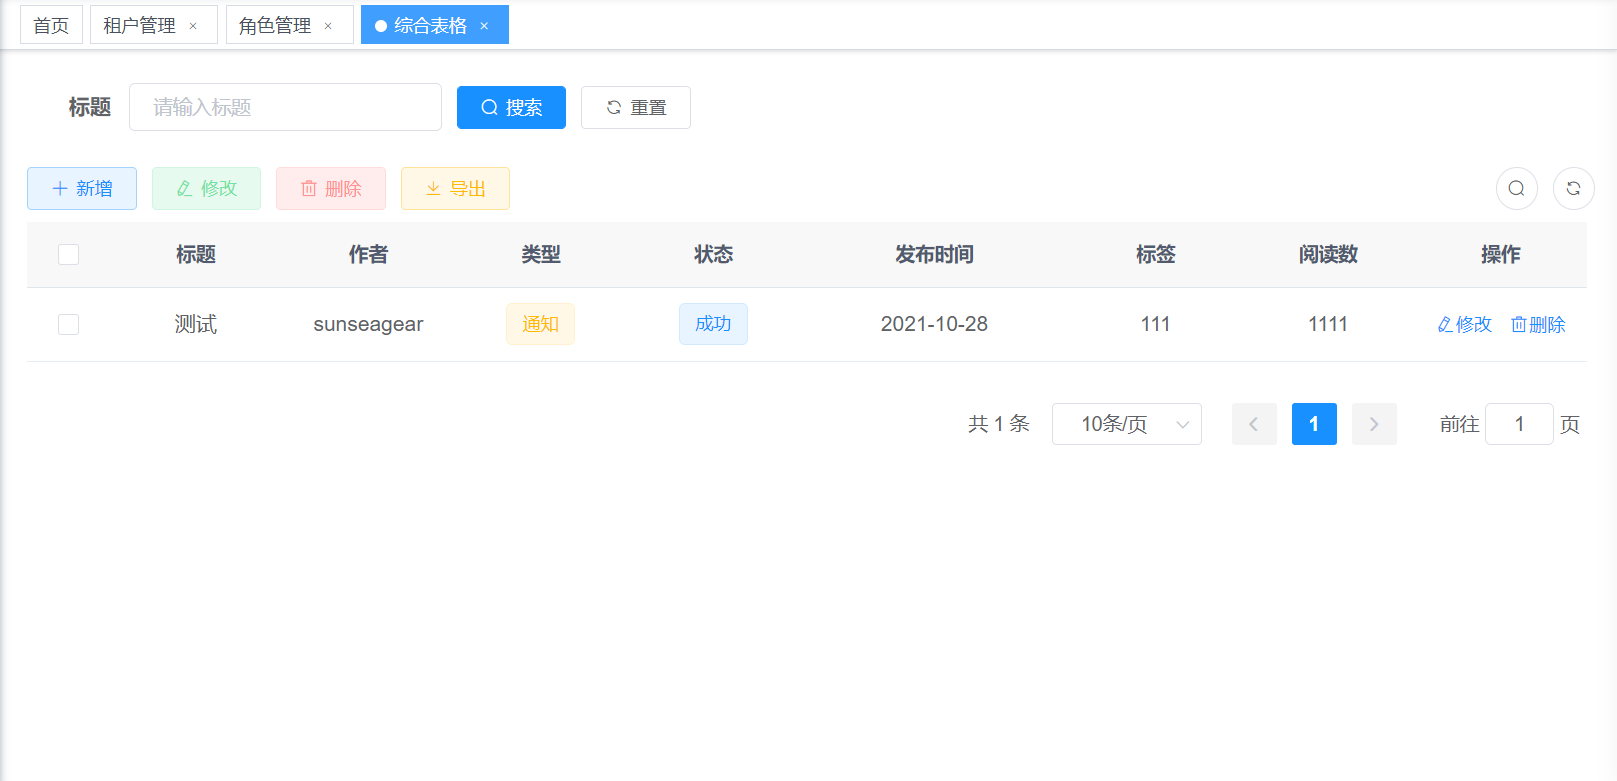Check the 测试 row checkbox
Viewport: 1617px width, 781px height.
[68, 324]
